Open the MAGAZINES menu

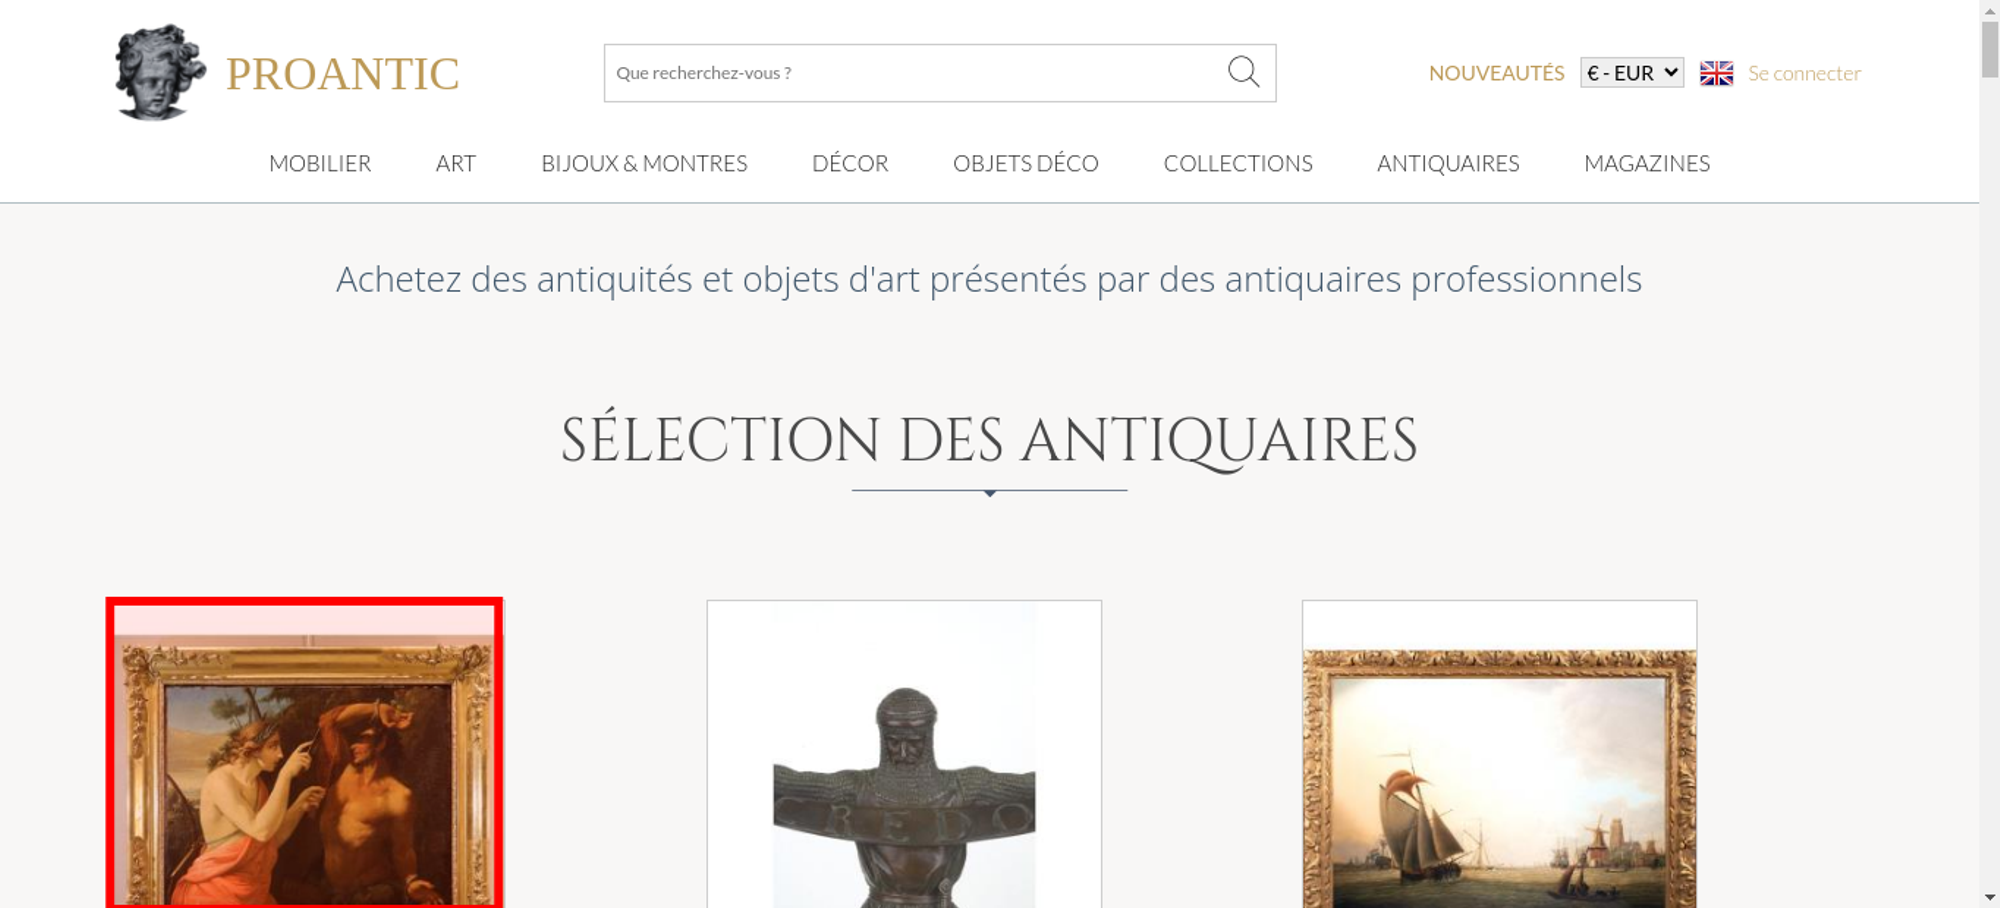tap(1647, 163)
